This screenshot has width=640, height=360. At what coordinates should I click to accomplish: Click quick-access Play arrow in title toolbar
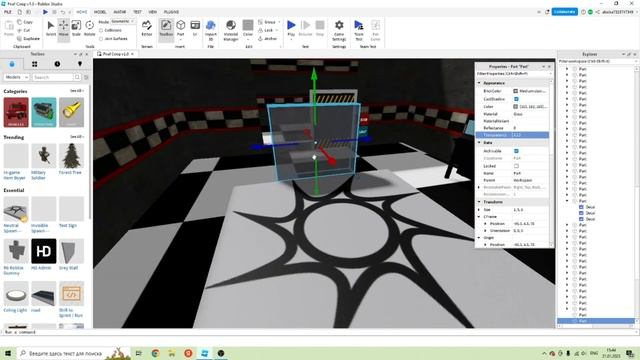(x=45, y=12)
